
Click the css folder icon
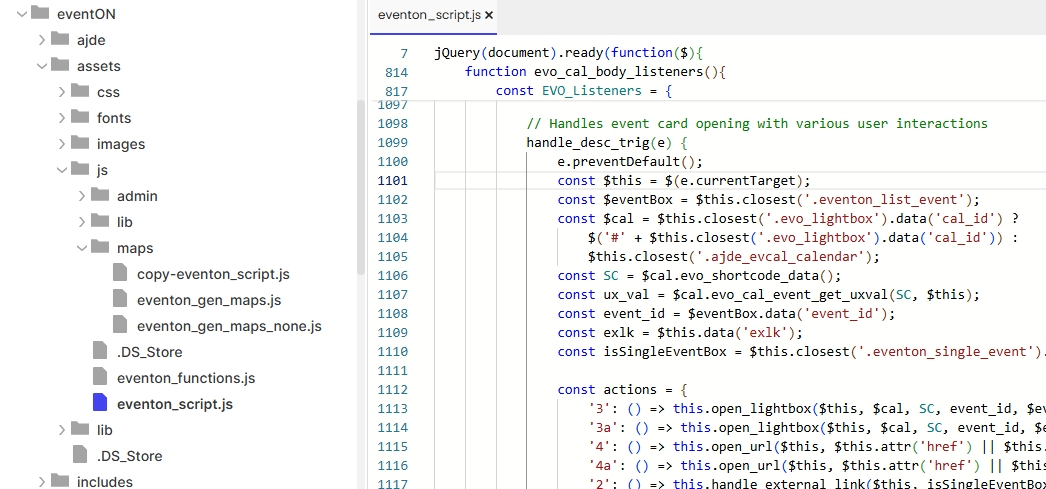coord(80,92)
